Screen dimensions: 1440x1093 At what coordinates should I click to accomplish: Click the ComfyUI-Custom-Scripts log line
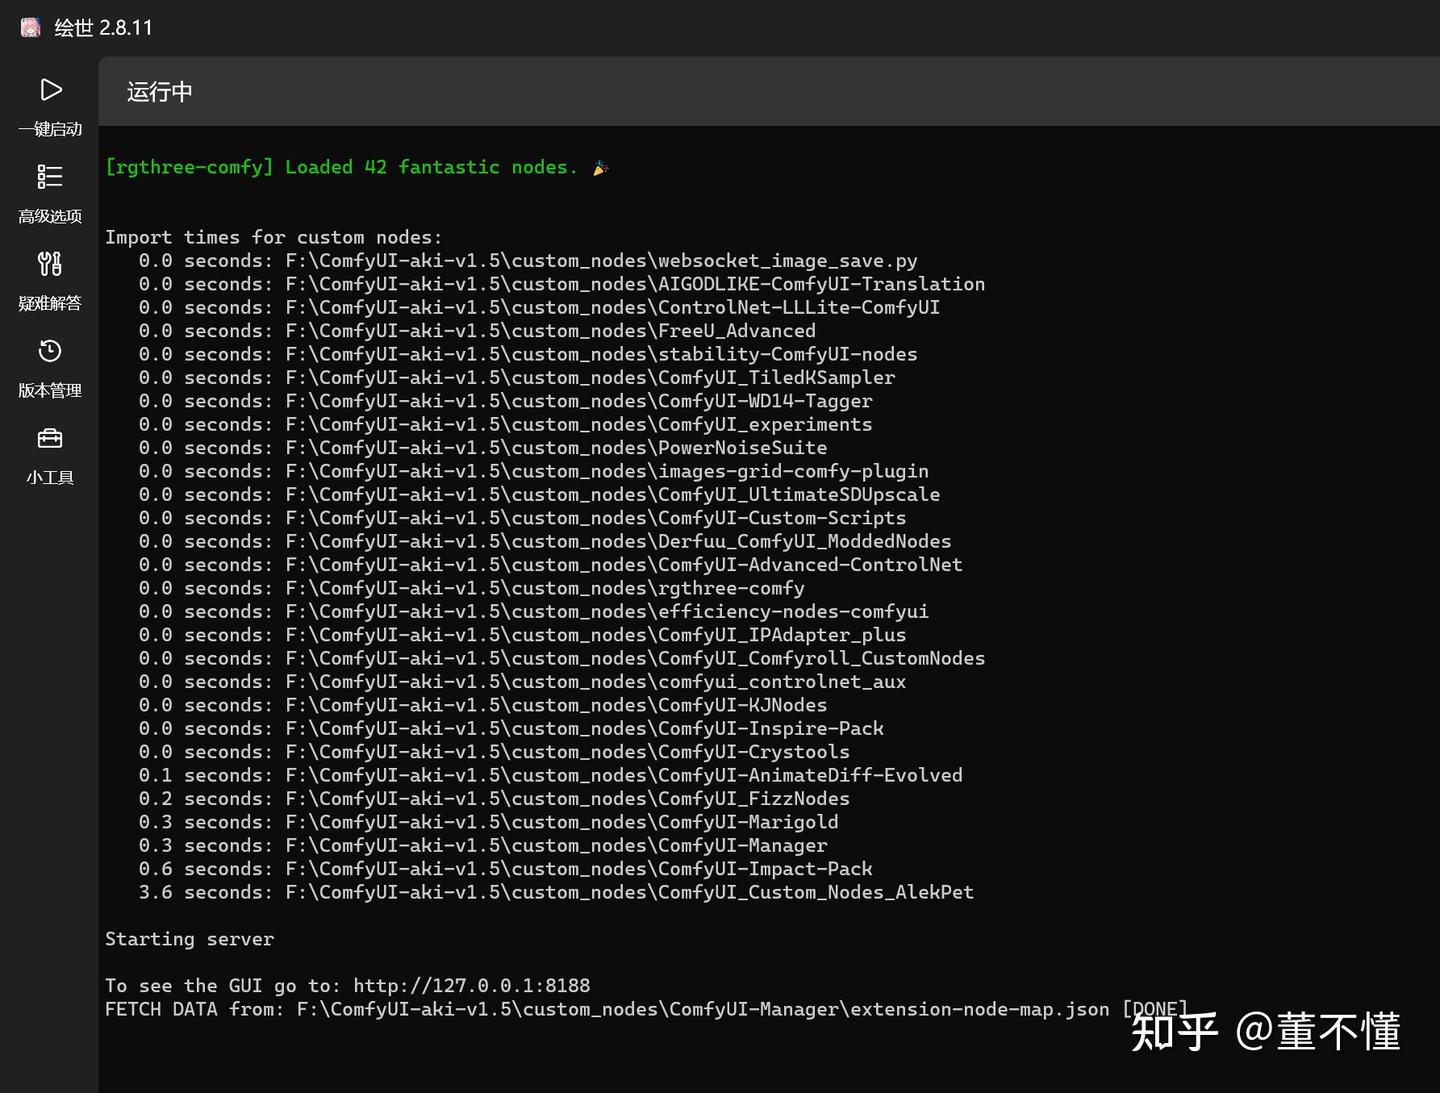(x=522, y=518)
